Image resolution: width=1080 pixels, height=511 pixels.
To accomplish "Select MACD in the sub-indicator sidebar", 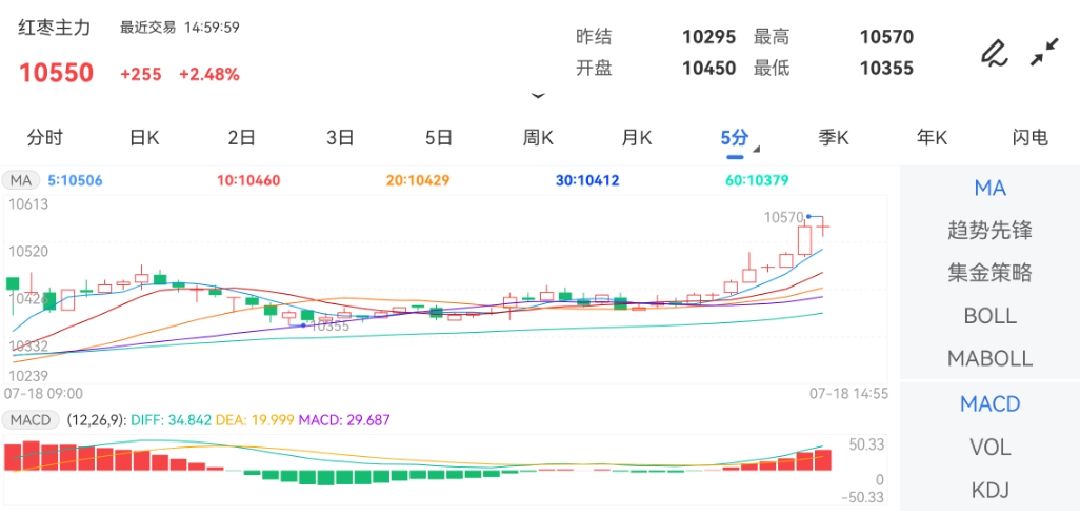I will [x=990, y=404].
